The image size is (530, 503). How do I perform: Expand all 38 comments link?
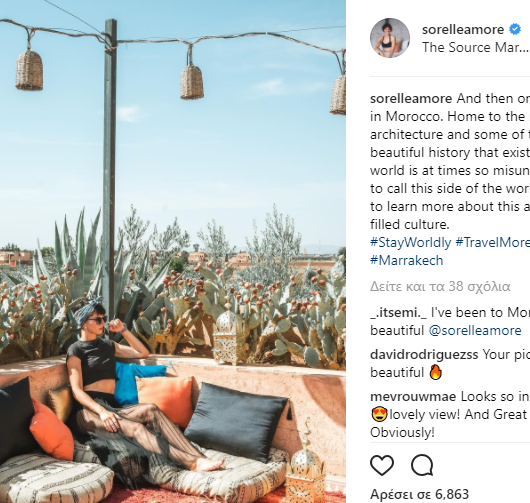[x=440, y=287]
